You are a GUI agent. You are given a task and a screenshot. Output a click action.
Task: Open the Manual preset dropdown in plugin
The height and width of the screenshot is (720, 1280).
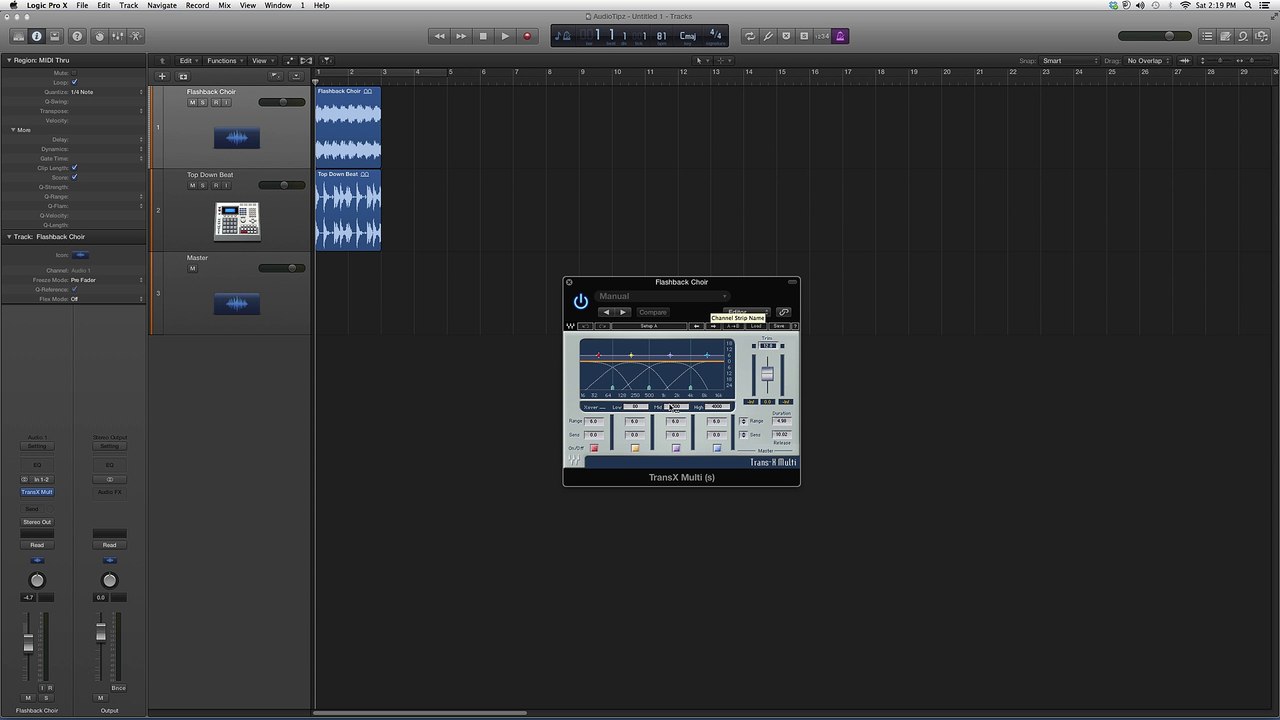pyautogui.click(x=663, y=296)
